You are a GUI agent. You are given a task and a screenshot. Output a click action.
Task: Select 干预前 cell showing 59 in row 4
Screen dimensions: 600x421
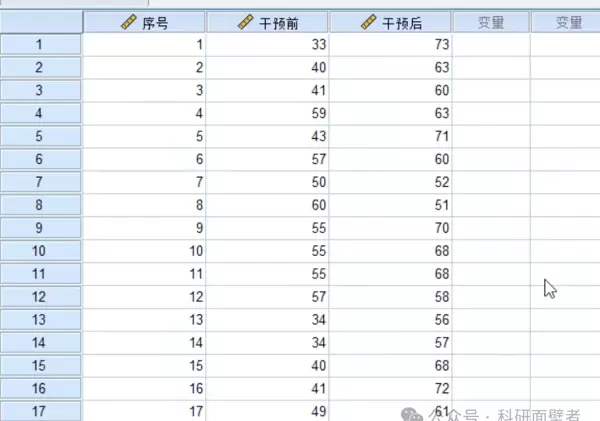tap(268, 113)
